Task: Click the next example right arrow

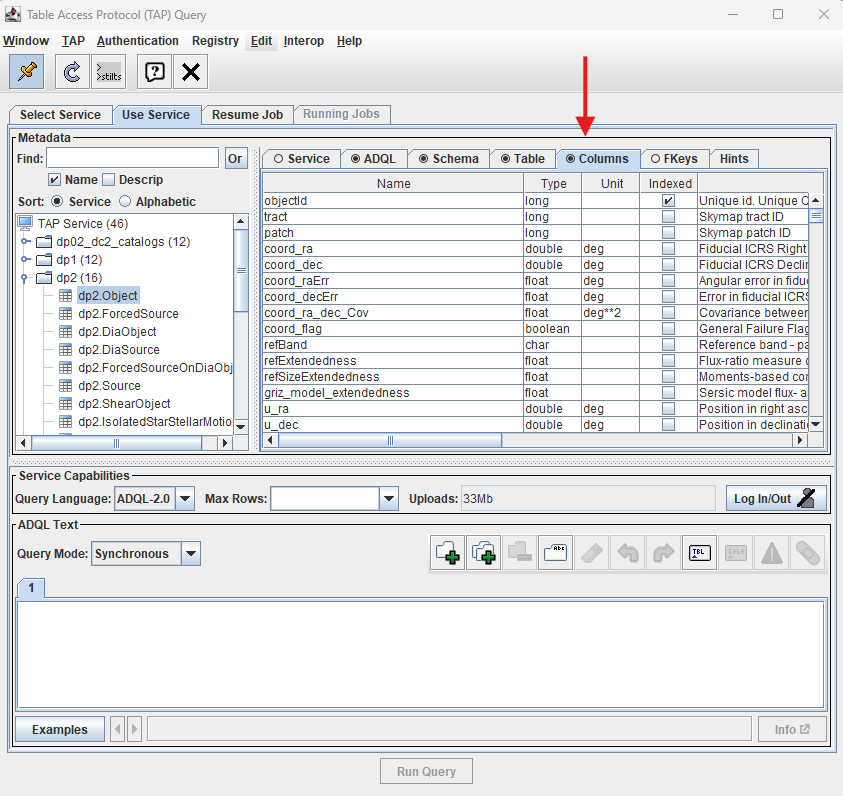Action: (x=135, y=729)
